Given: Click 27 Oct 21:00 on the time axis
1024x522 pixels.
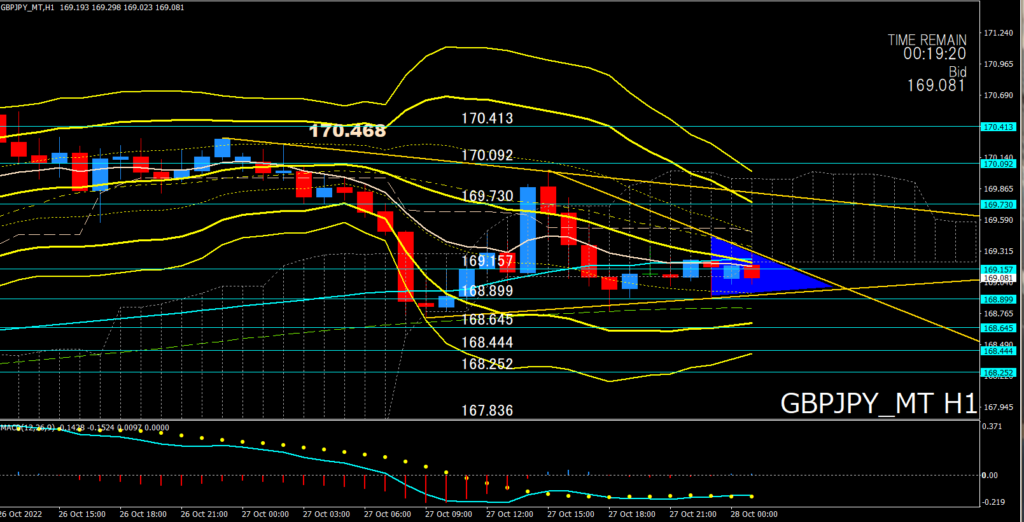Looking at the screenshot, I should point(694,515).
